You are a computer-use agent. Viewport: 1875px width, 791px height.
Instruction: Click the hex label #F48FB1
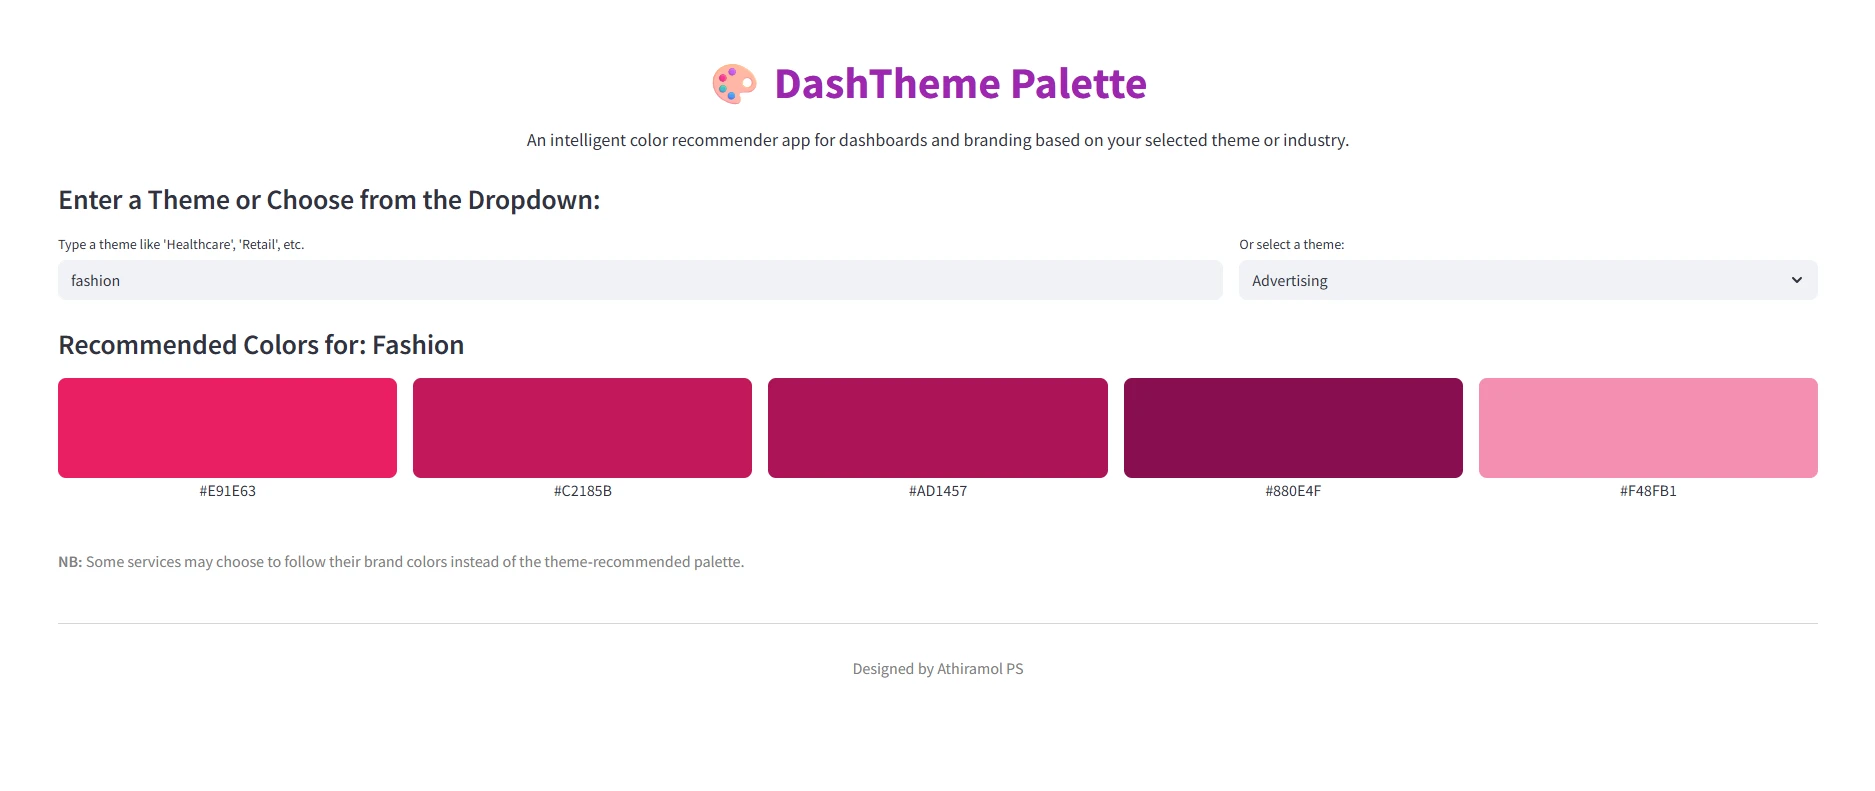coord(1648,491)
